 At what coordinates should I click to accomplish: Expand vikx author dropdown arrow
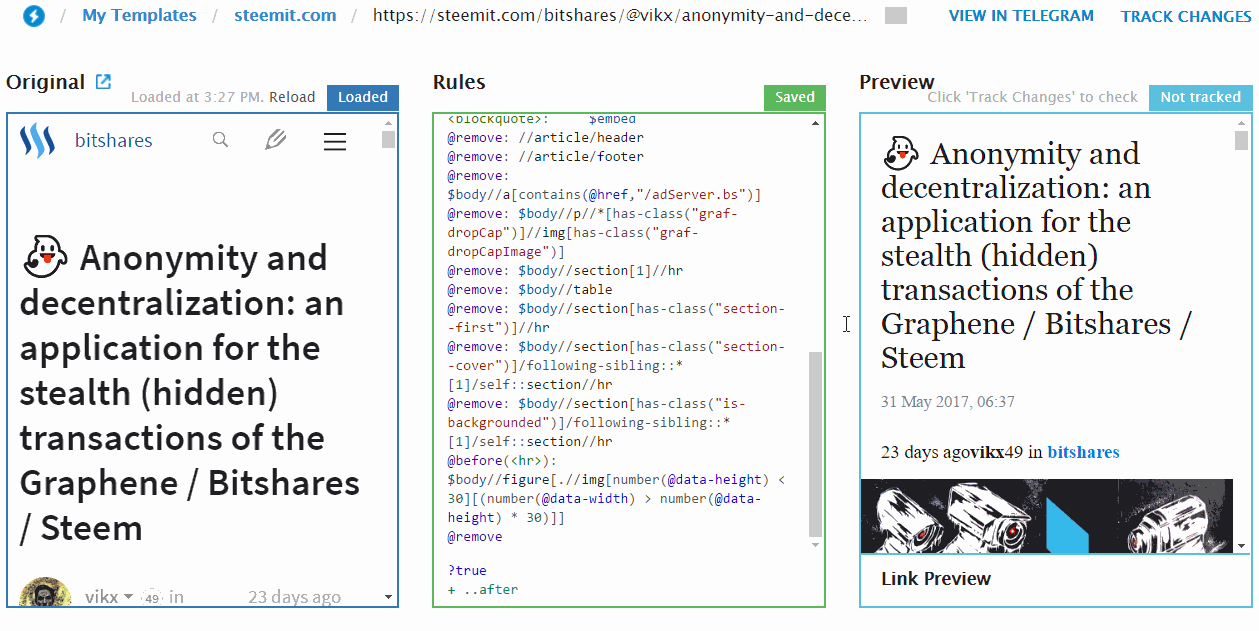[128, 597]
